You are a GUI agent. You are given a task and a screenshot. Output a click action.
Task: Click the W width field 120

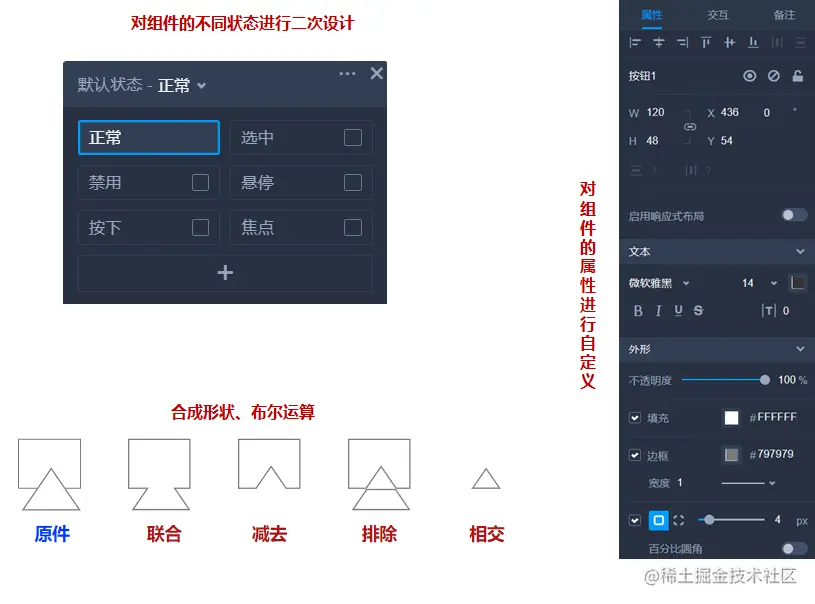pyautogui.click(x=655, y=112)
